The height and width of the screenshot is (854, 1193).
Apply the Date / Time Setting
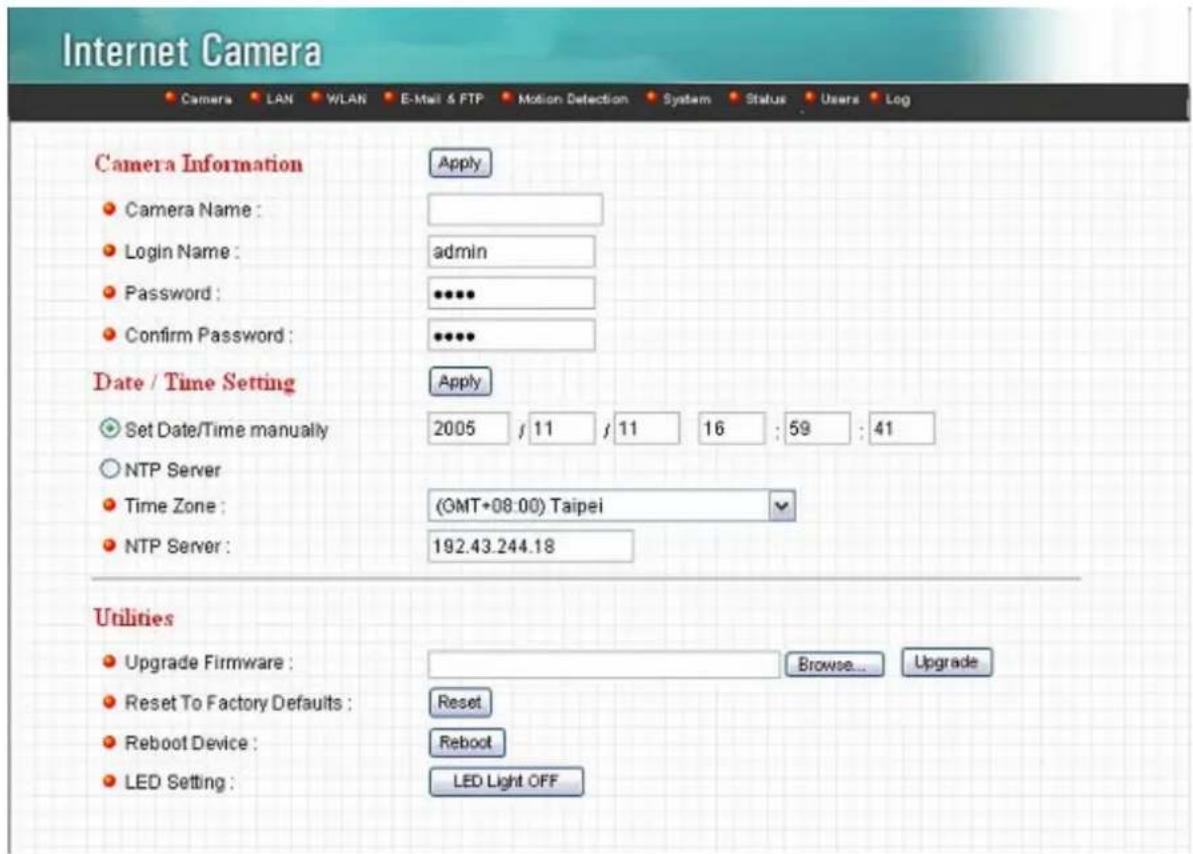(460, 381)
